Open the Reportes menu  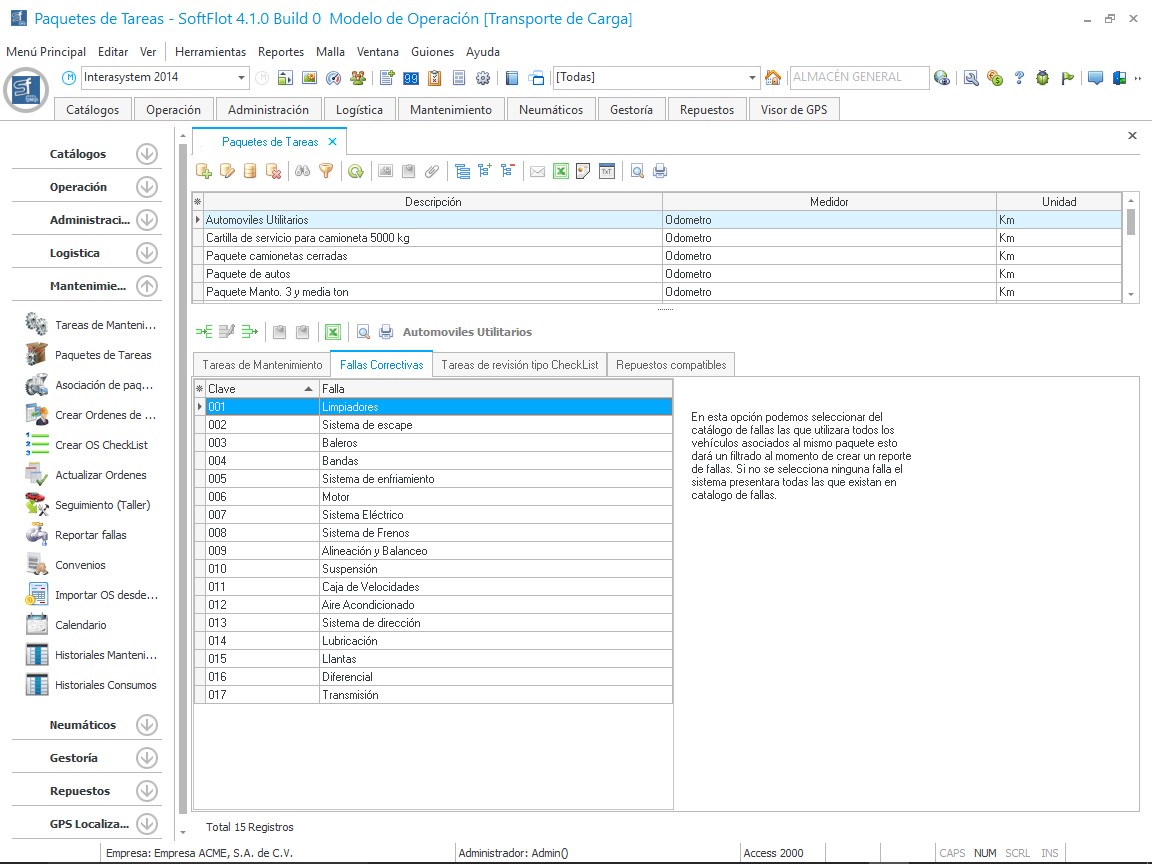[x=280, y=52]
